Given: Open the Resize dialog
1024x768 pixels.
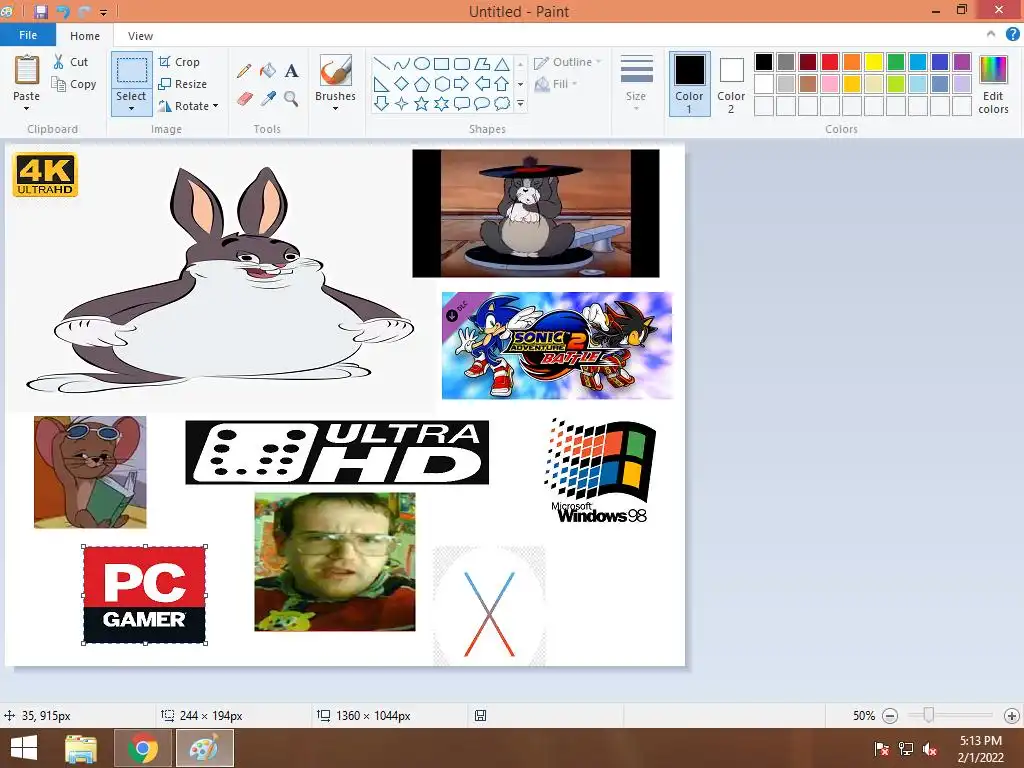Looking at the screenshot, I should click(183, 84).
